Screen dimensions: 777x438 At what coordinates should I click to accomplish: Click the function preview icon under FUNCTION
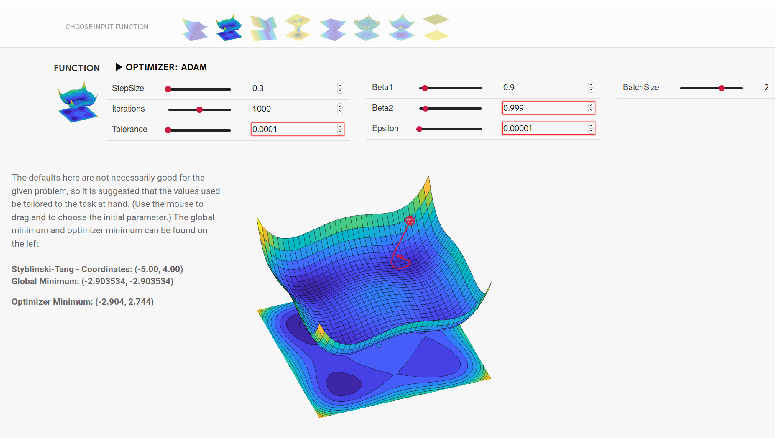point(78,103)
